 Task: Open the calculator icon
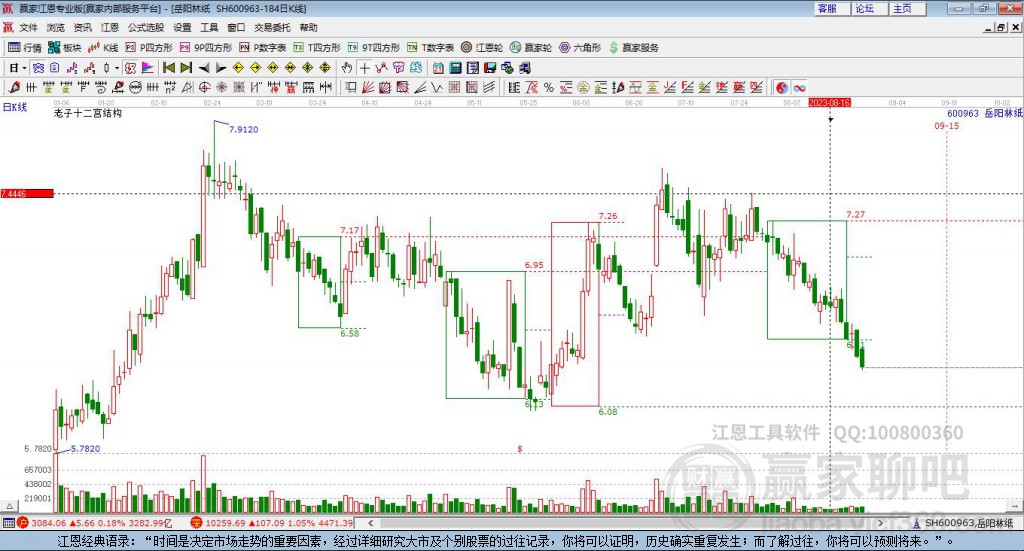(x=455, y=68)
